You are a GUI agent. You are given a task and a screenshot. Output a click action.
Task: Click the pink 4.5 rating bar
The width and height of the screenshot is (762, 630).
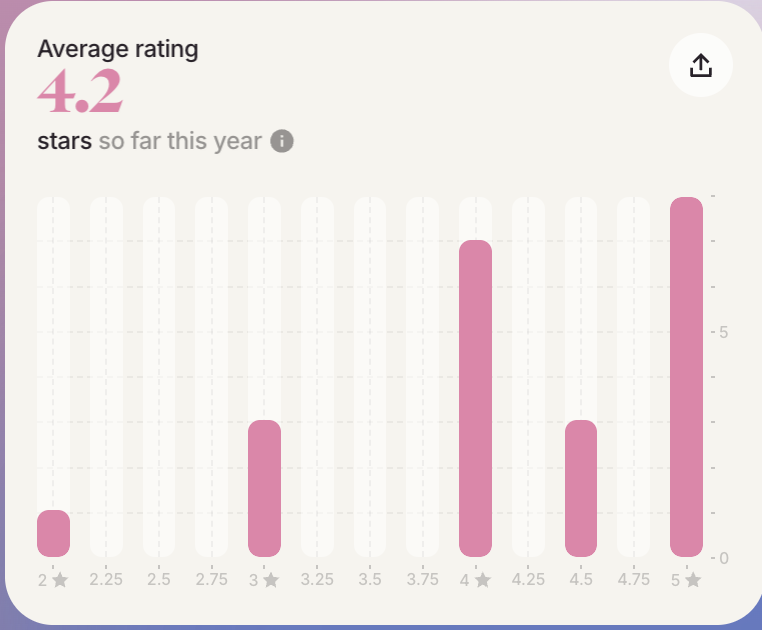pos(581,488)
